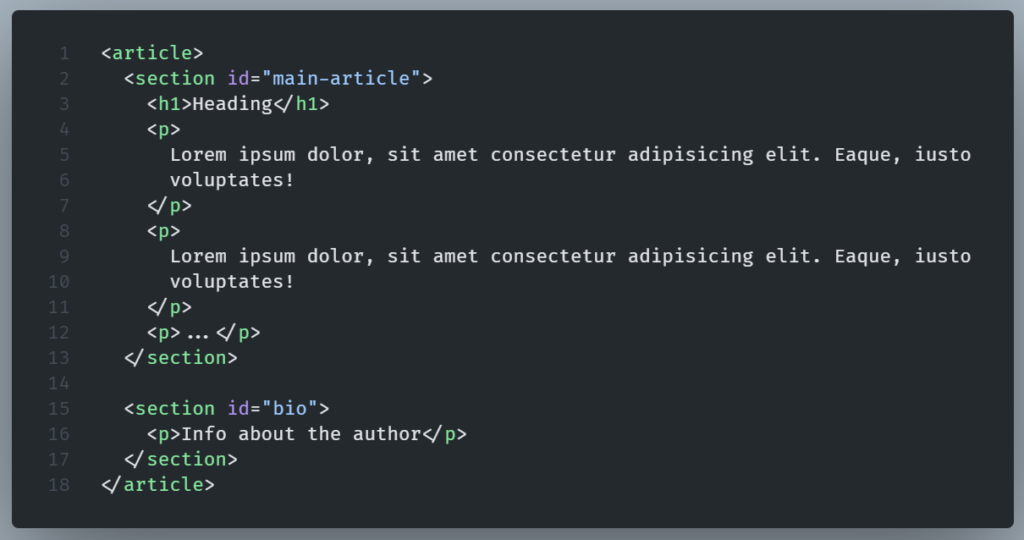Click the closing section tag on line 13
The height and width of the screenshot is (540, 1024).
[181, 358]
